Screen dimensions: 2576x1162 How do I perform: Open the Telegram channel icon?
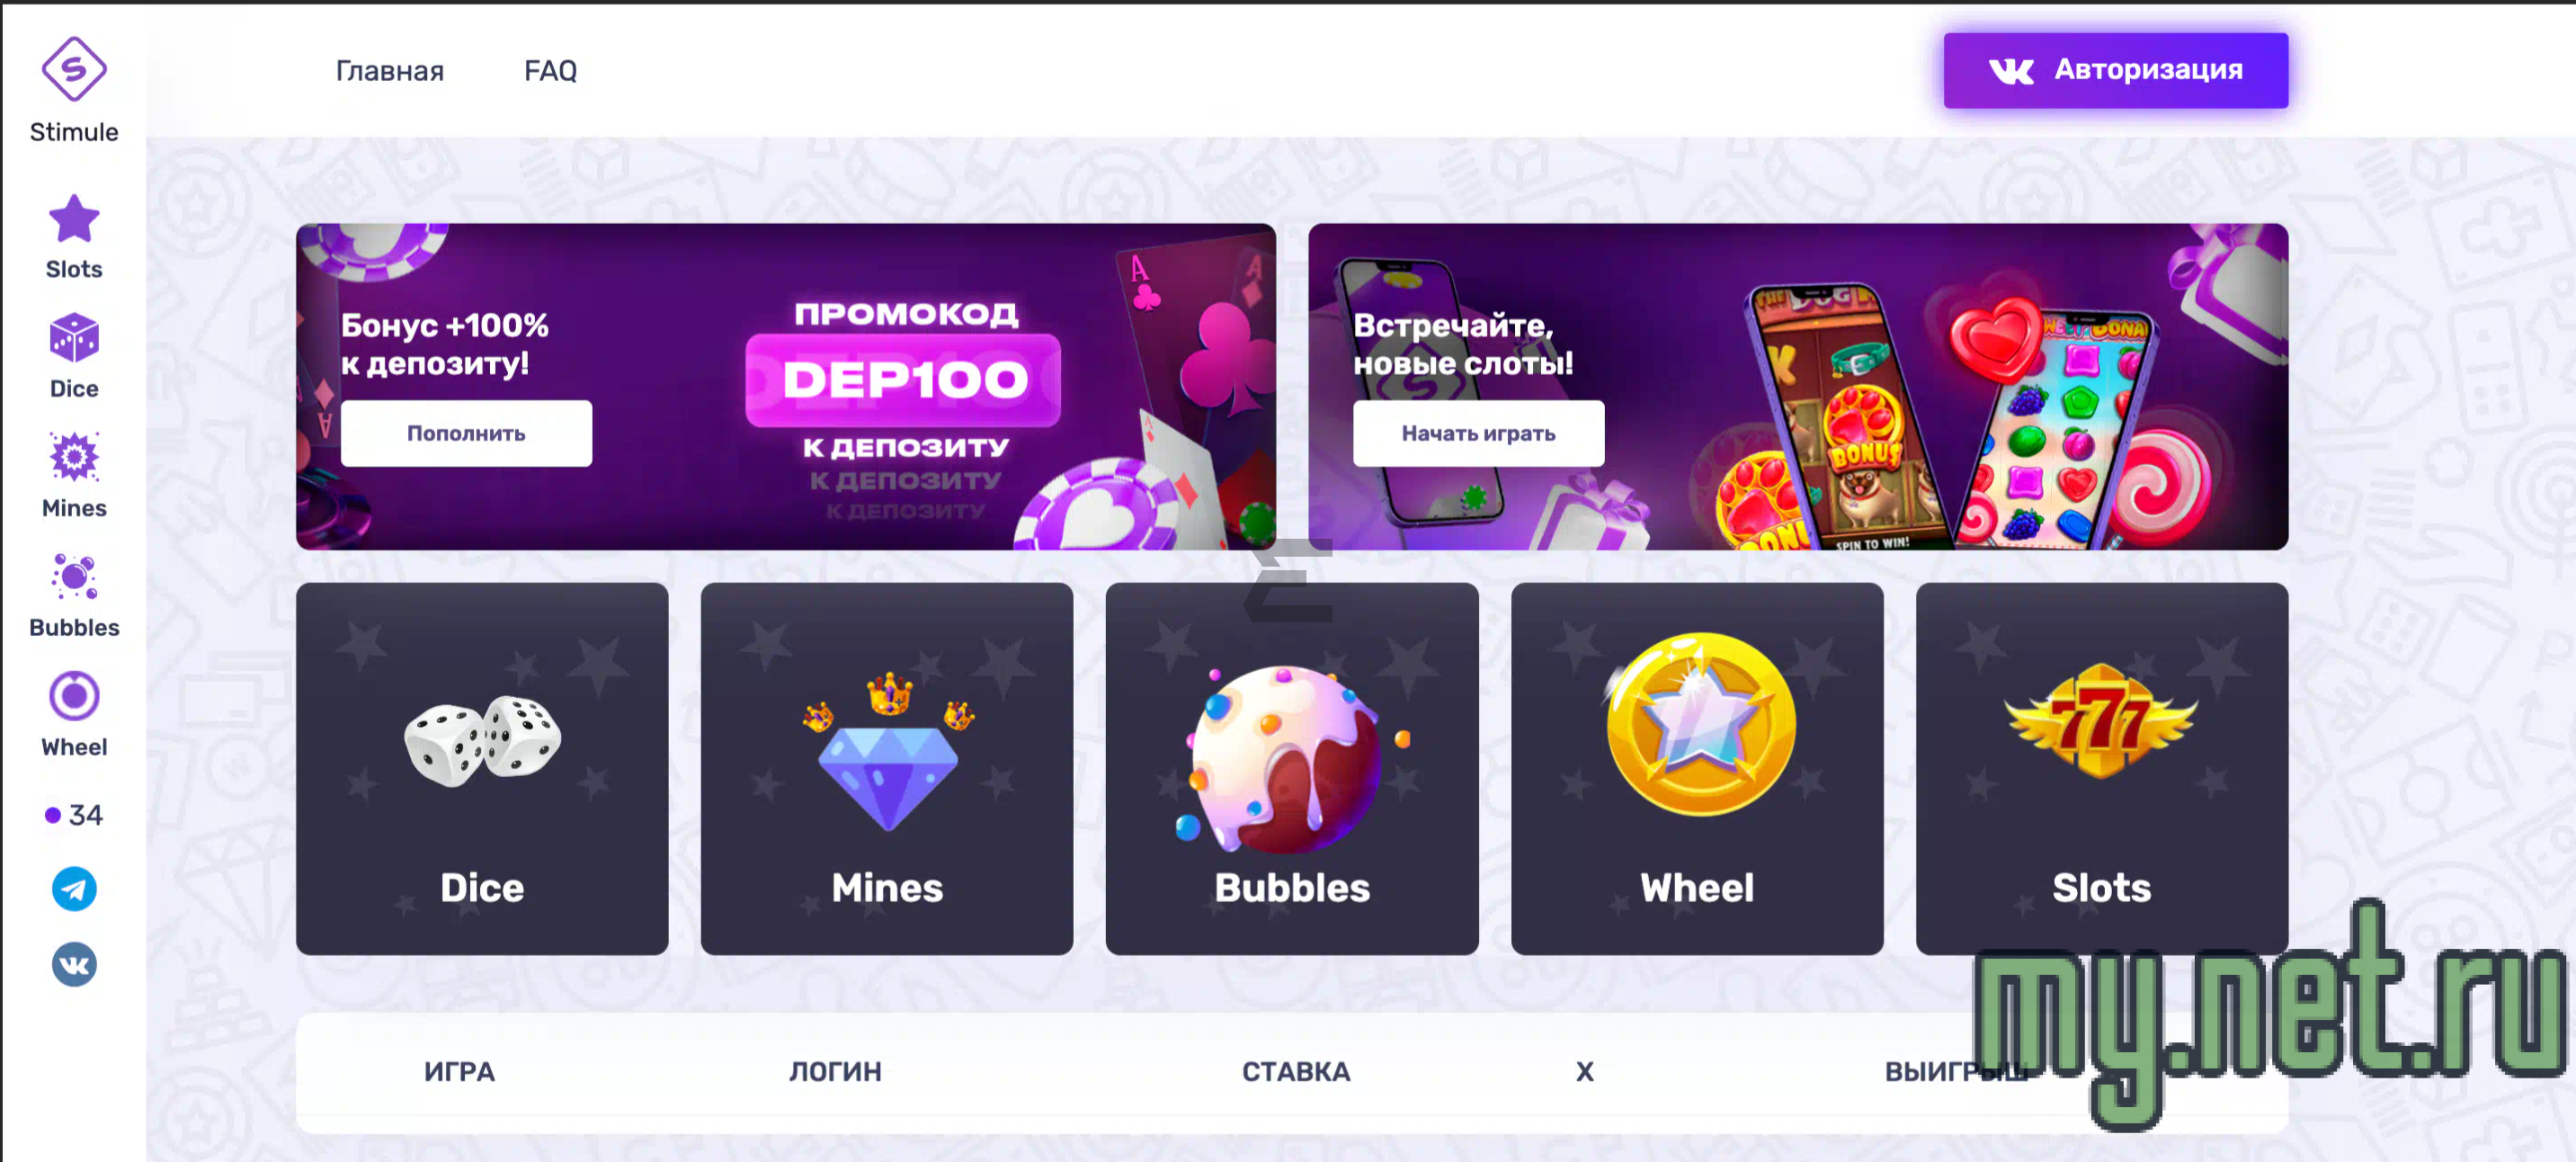pyautogui.click(x=74, y=889)
